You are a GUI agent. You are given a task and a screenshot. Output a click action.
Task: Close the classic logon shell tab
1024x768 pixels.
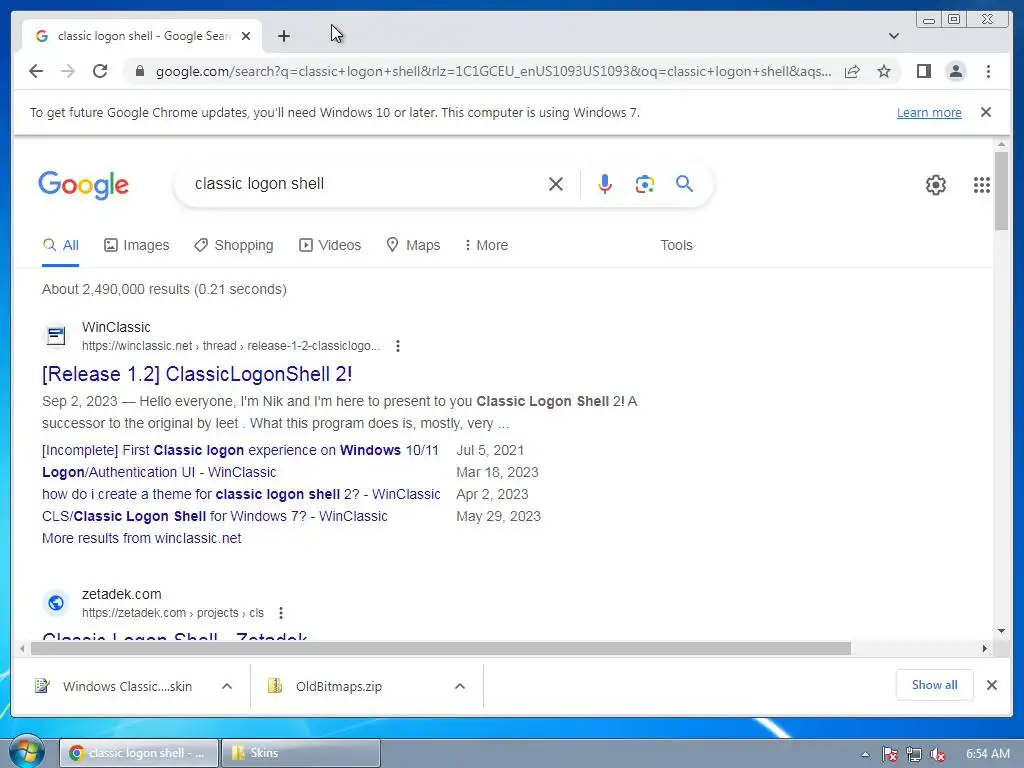pos(246,36)
